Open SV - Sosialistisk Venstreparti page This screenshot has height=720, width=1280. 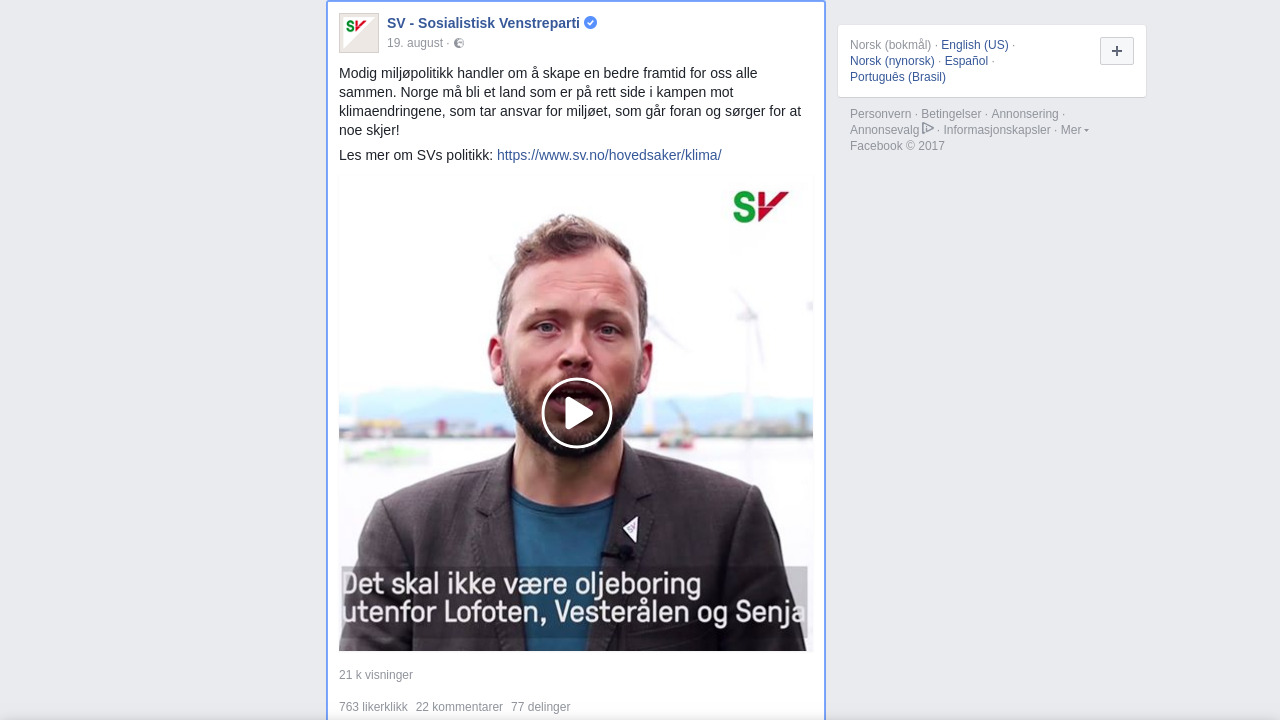(483, 23)
